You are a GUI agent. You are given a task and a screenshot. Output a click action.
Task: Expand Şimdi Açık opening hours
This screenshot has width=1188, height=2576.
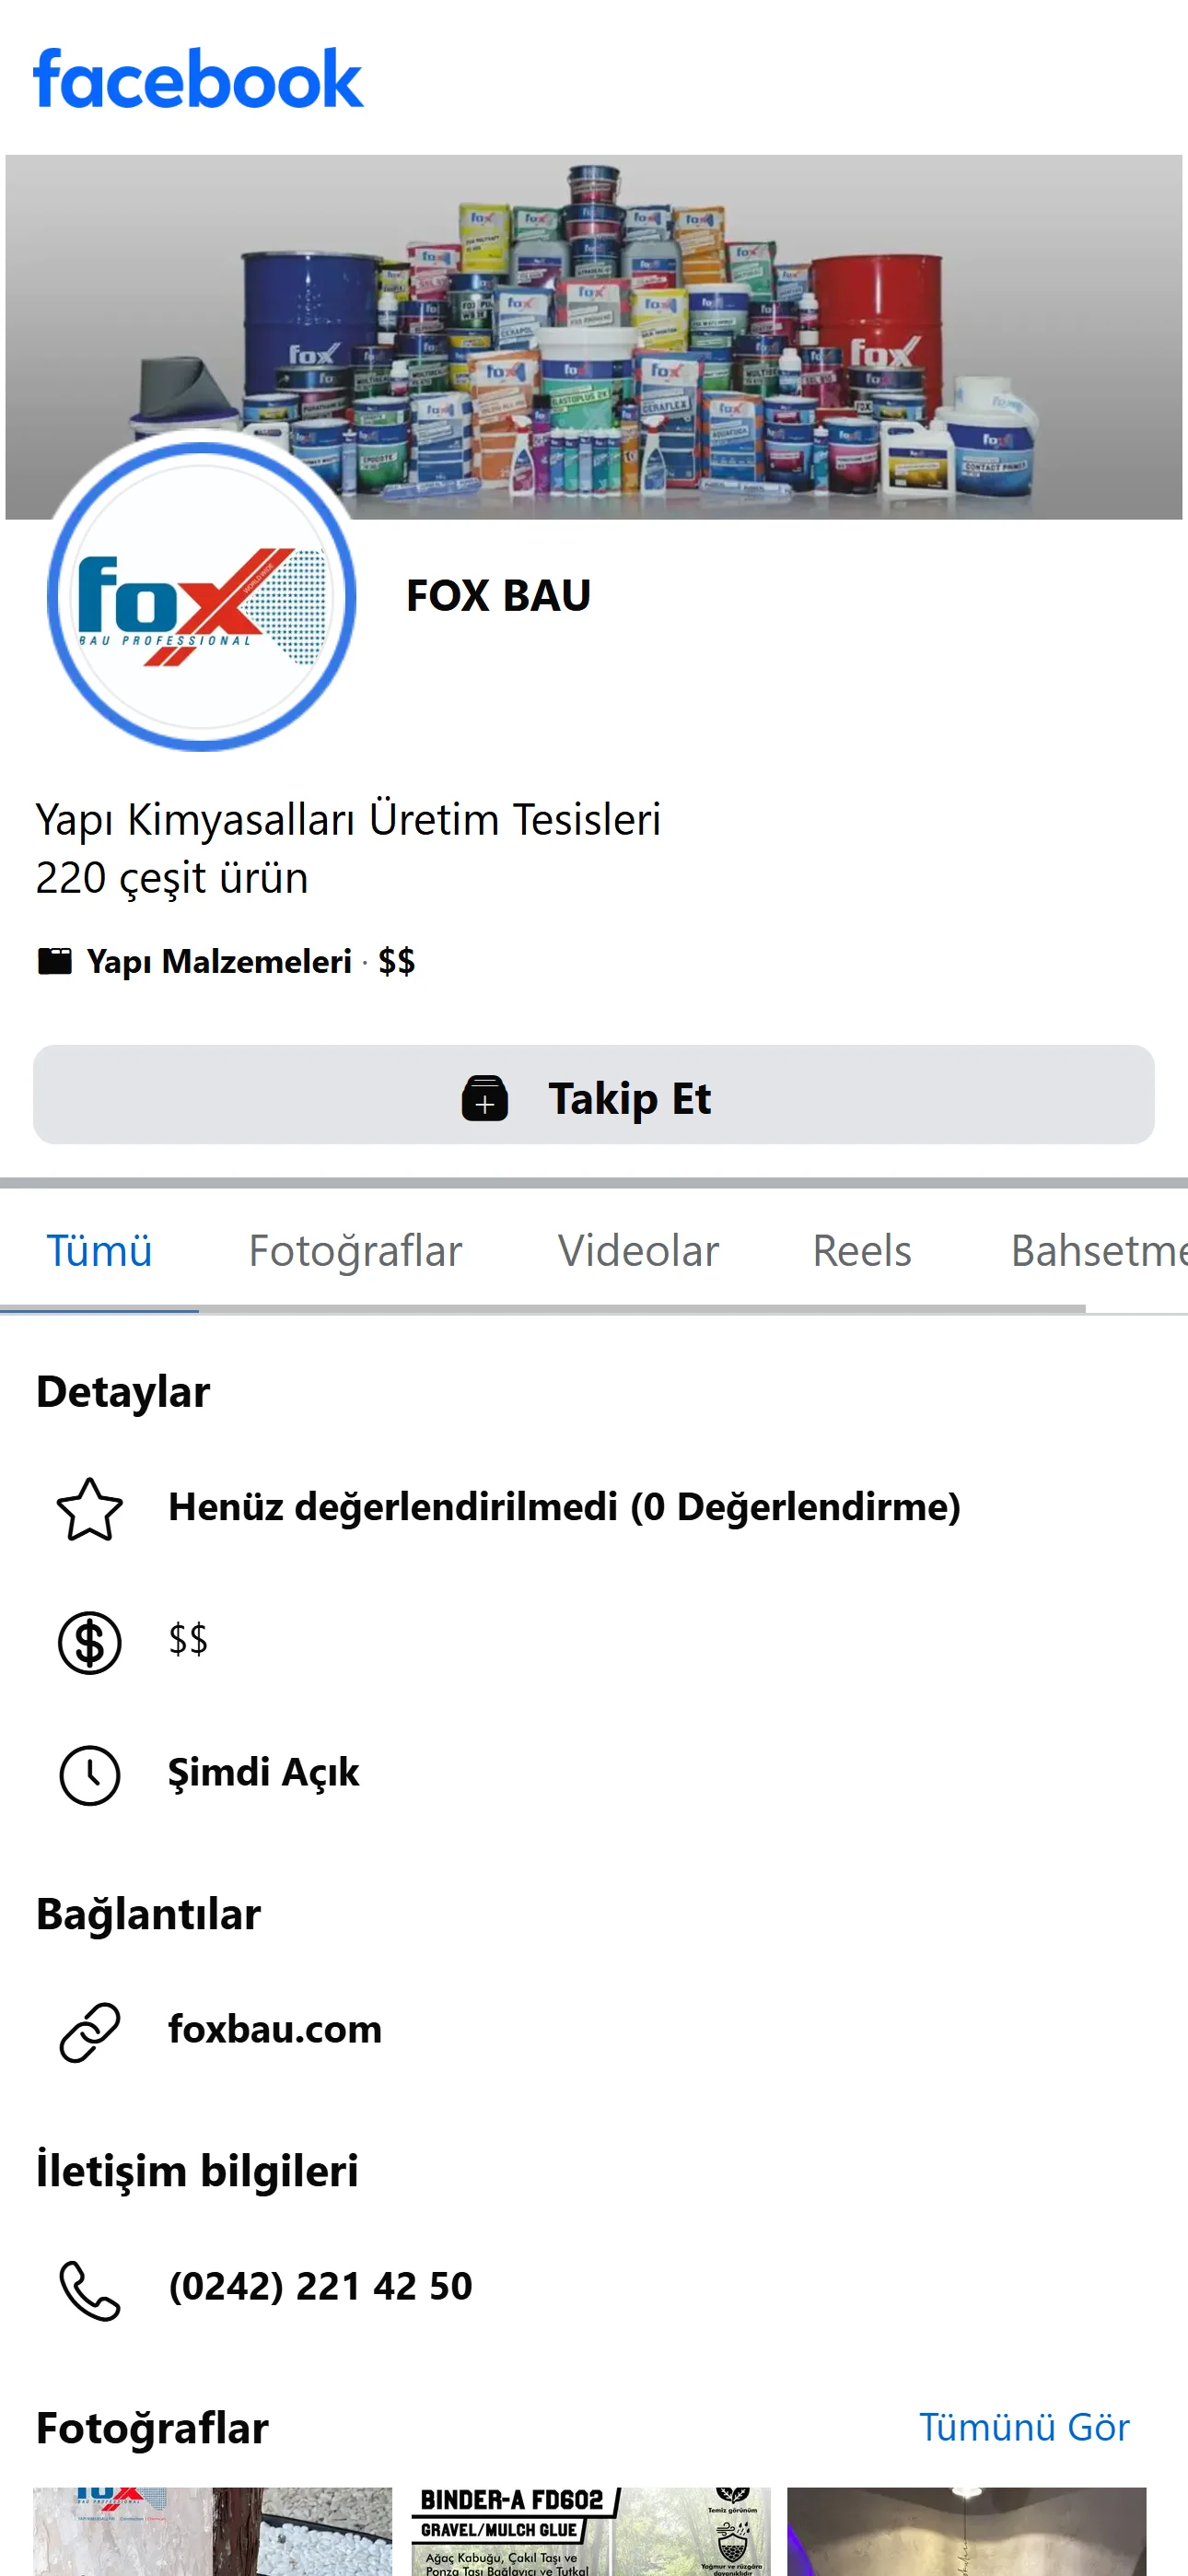[263, 1773]
